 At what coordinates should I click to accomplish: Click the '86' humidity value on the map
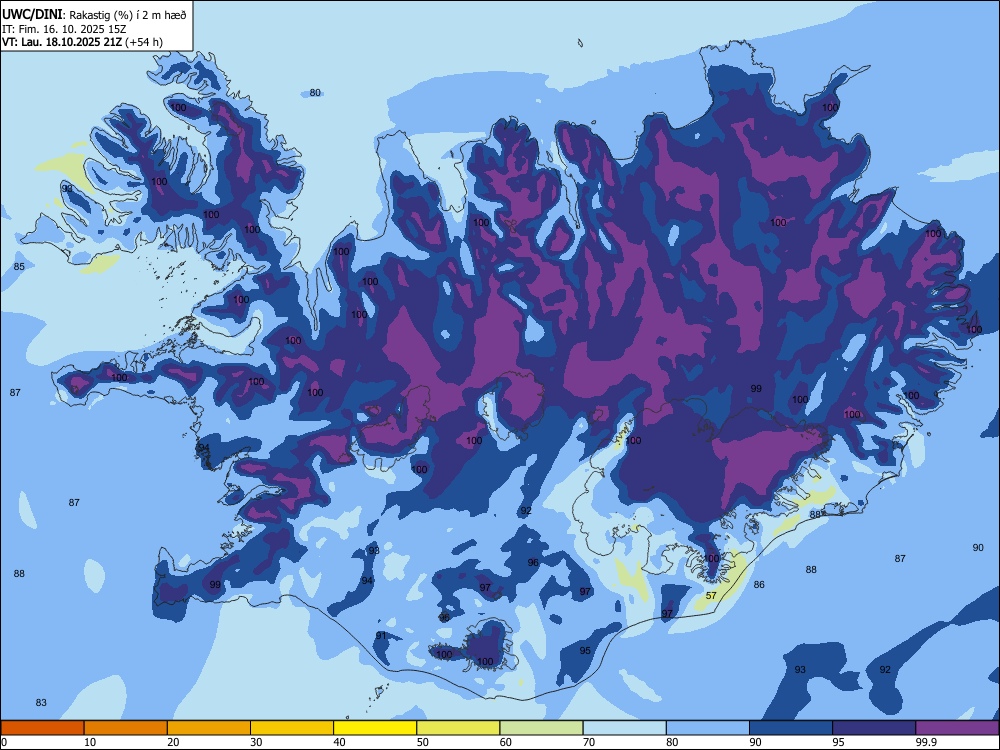(759, 584)
